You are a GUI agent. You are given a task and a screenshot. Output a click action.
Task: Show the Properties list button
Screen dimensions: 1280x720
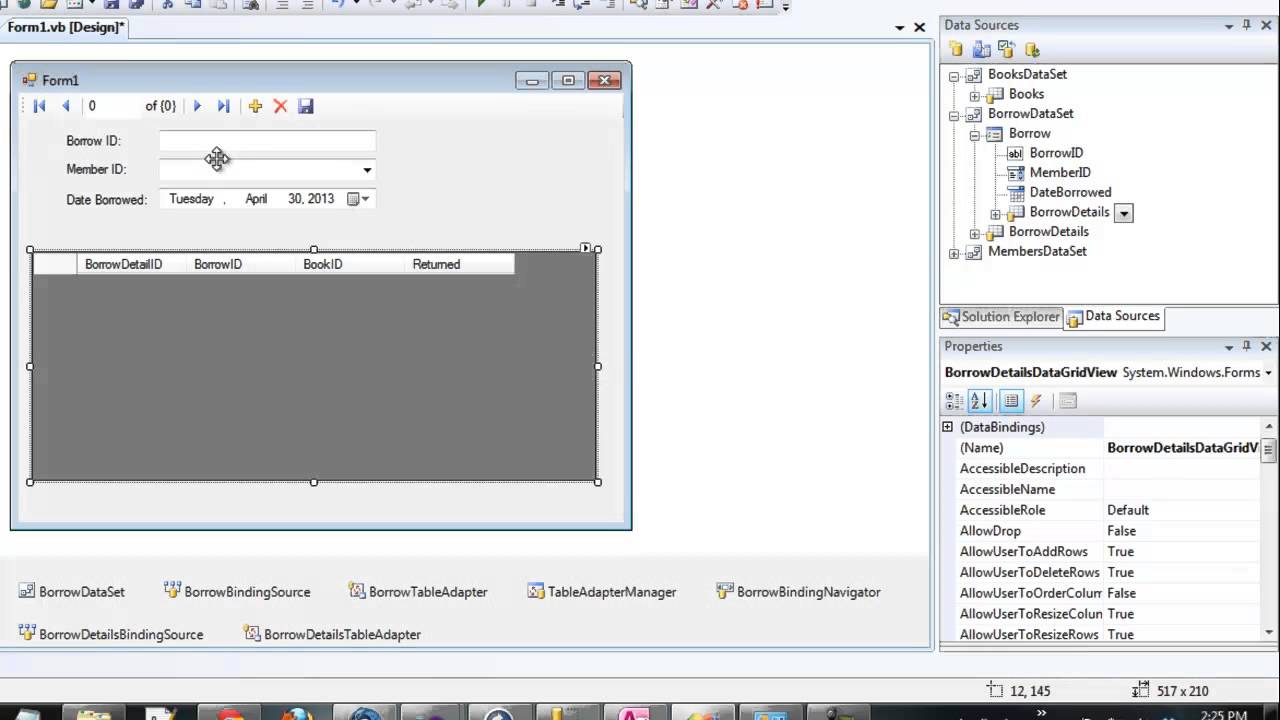click(x=1011, y=401)
